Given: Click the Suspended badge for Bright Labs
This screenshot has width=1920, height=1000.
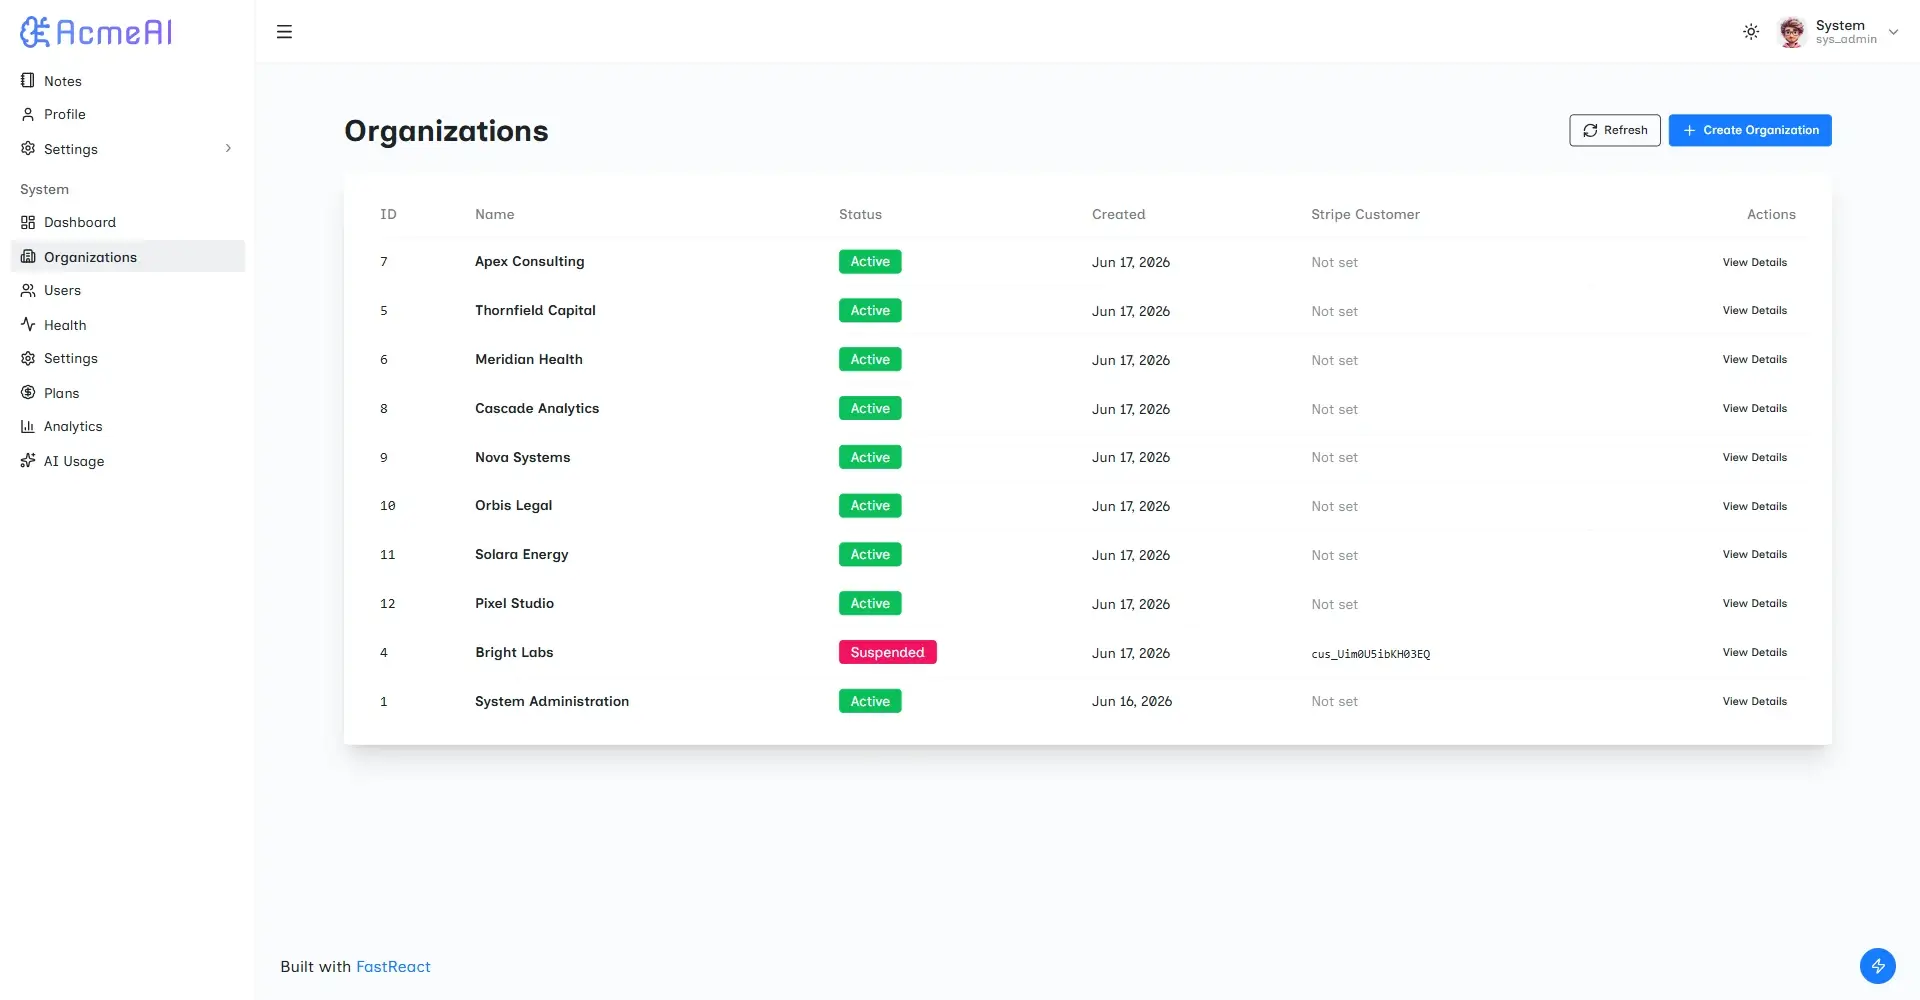Looking at the screenshot, I should (887, 652).
